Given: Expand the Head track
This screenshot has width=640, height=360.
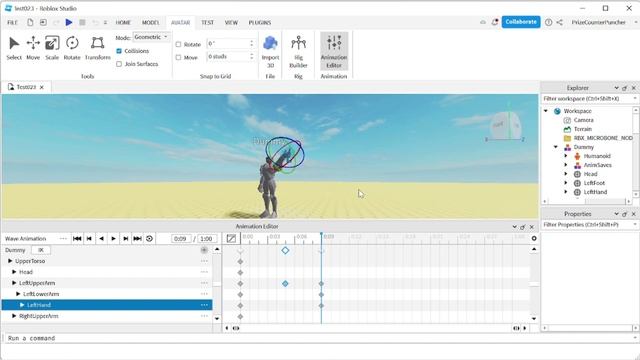Looking at the screenshot, I should pos(14,272).
